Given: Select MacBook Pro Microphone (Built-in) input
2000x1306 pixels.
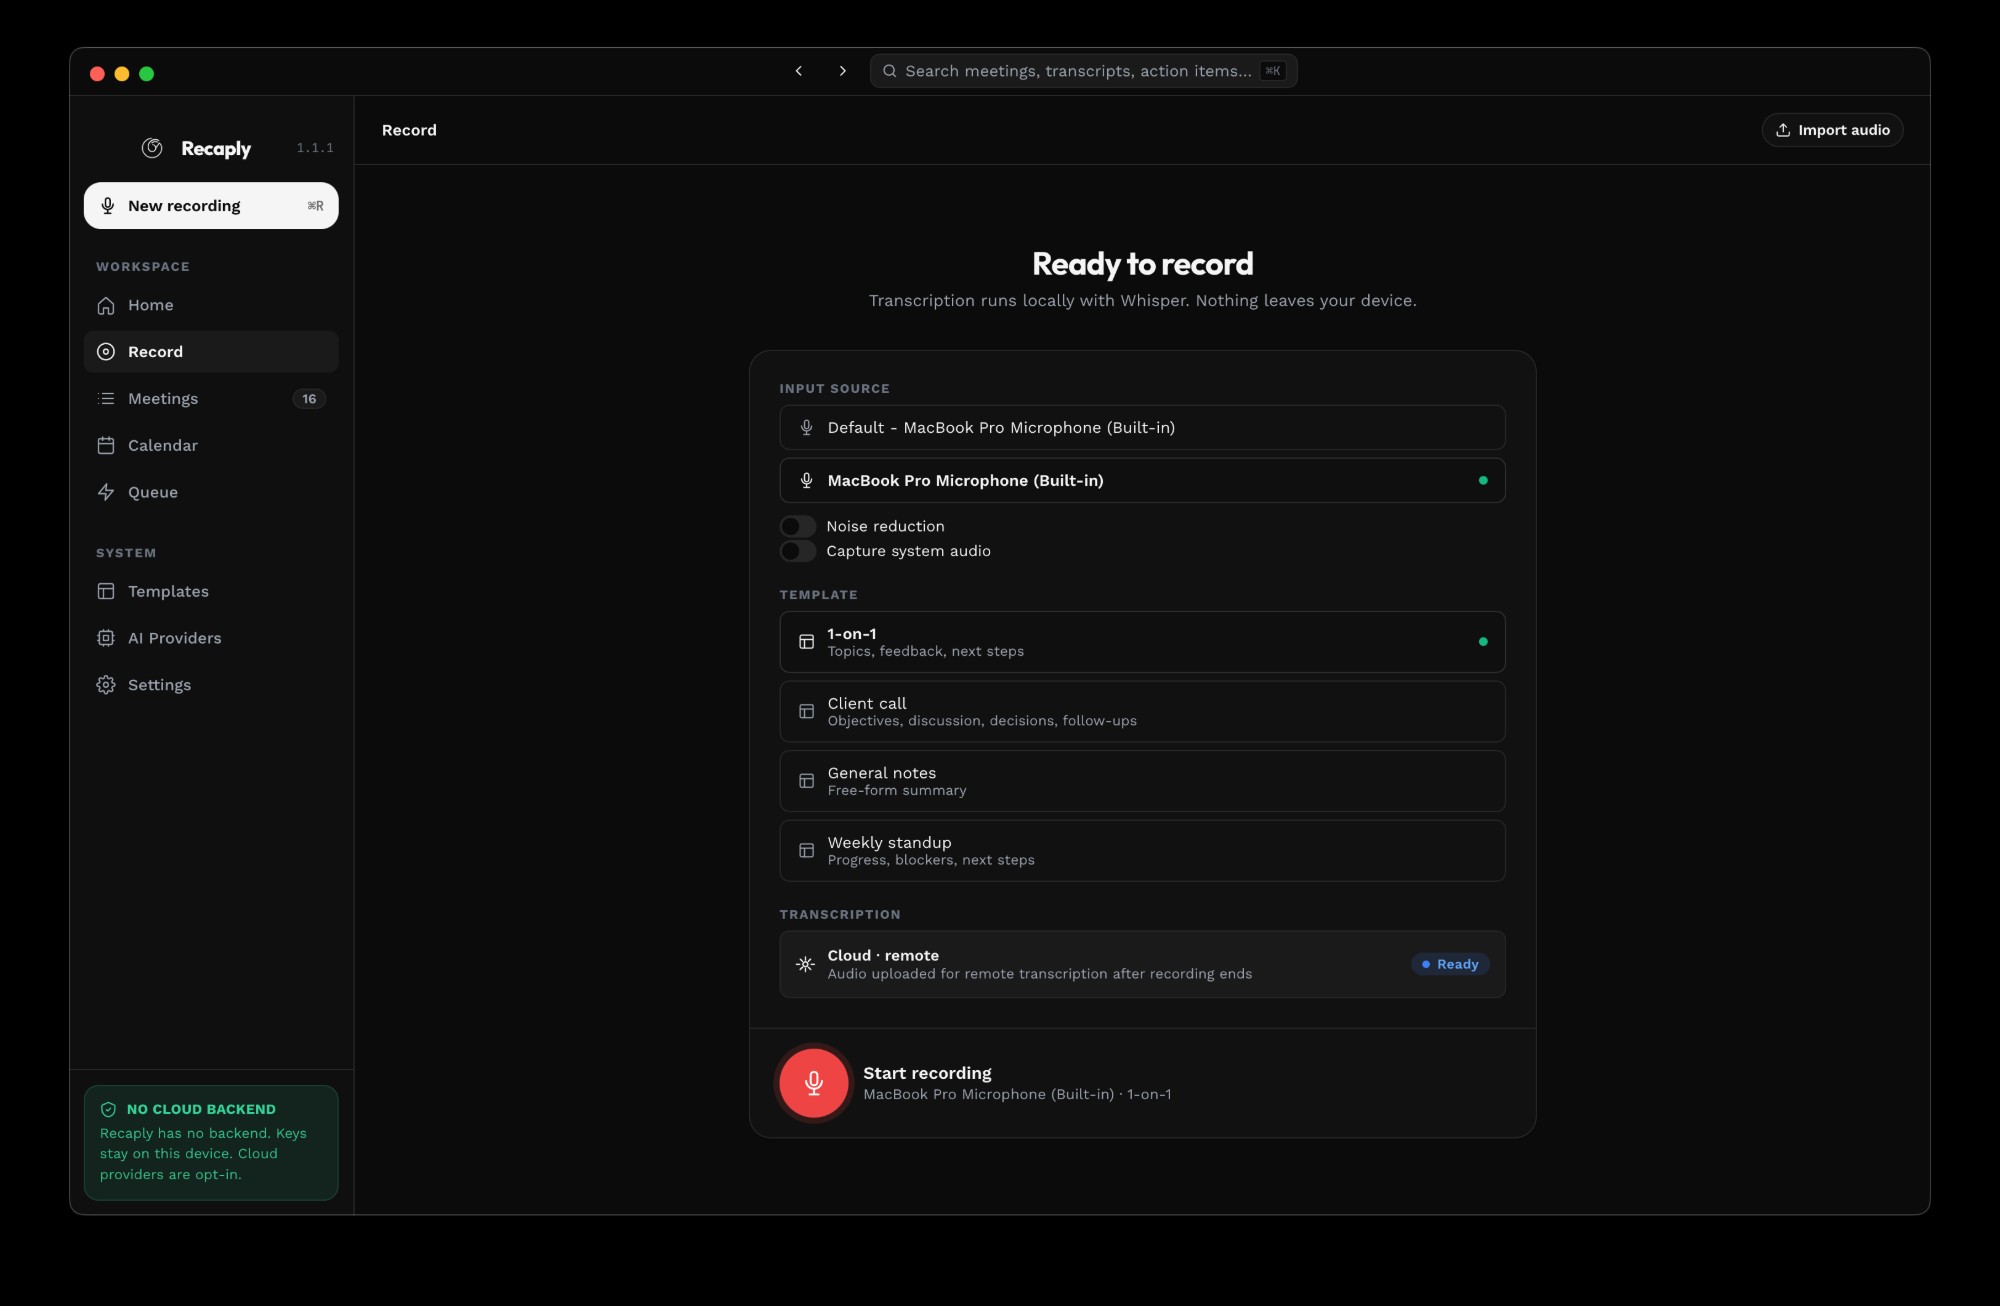Looking at the screenshot, I should pyautogui.click(x=1142, y=481).
